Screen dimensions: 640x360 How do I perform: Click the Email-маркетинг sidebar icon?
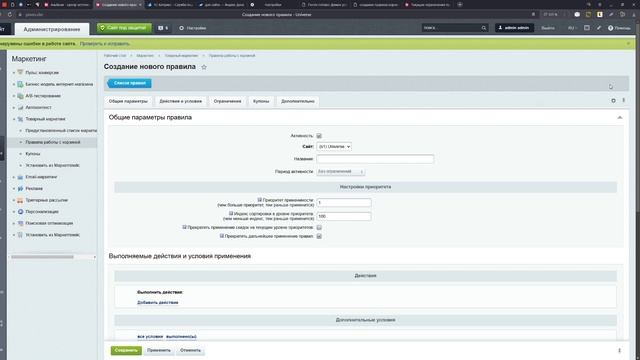(20, 177)
